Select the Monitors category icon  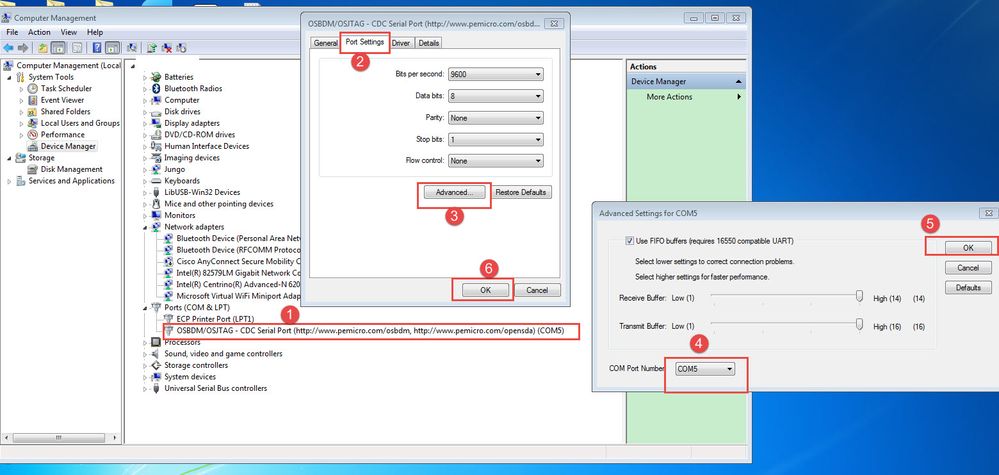156,215
